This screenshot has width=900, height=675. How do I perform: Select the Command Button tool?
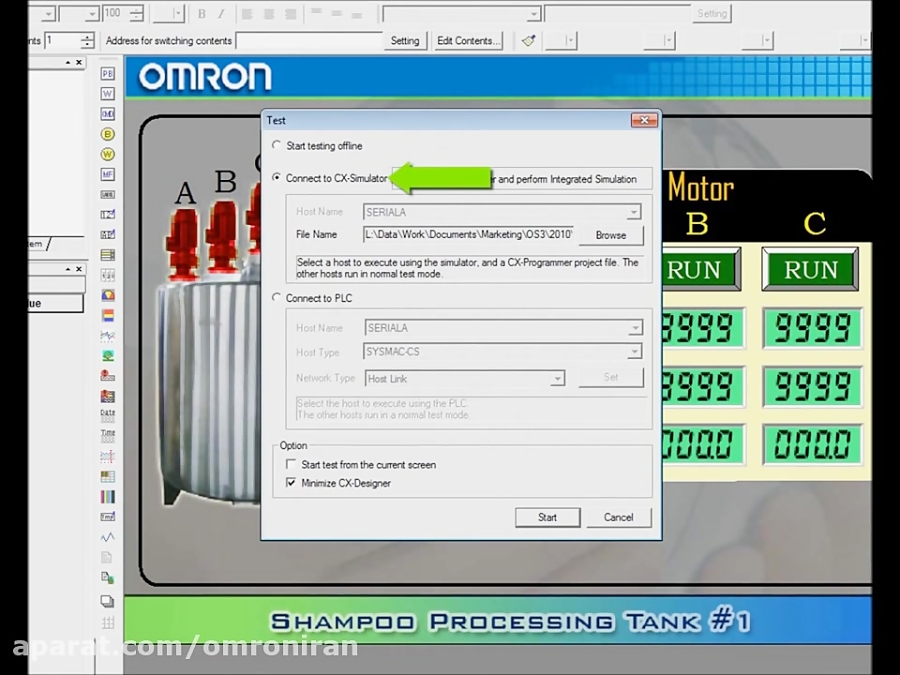[x=107, y=113]
